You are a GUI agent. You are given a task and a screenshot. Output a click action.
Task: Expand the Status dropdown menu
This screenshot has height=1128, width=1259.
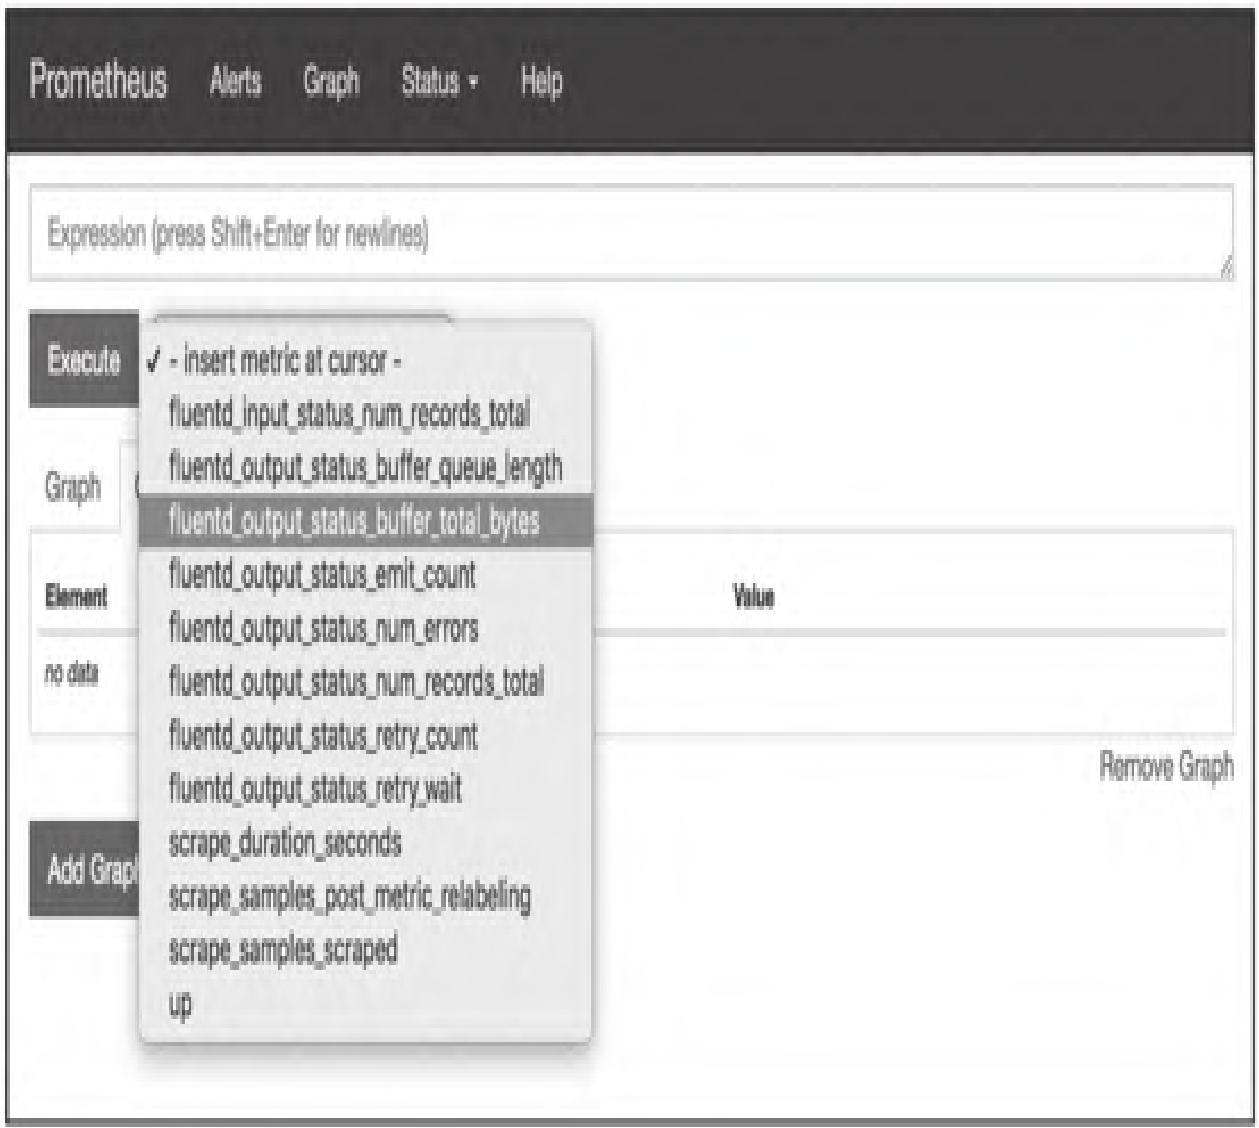click(x=439, y=81)
